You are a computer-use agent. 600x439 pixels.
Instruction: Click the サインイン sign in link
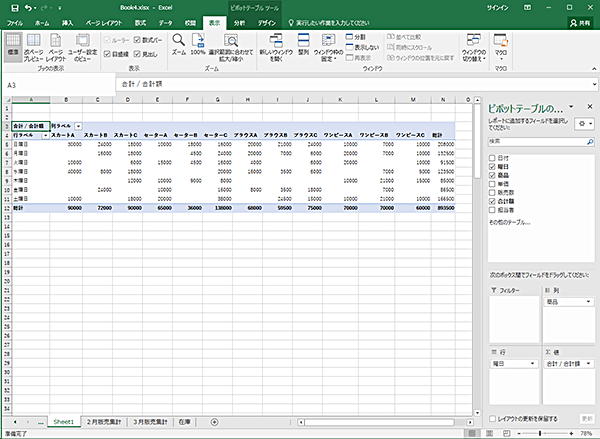(498, 8)
